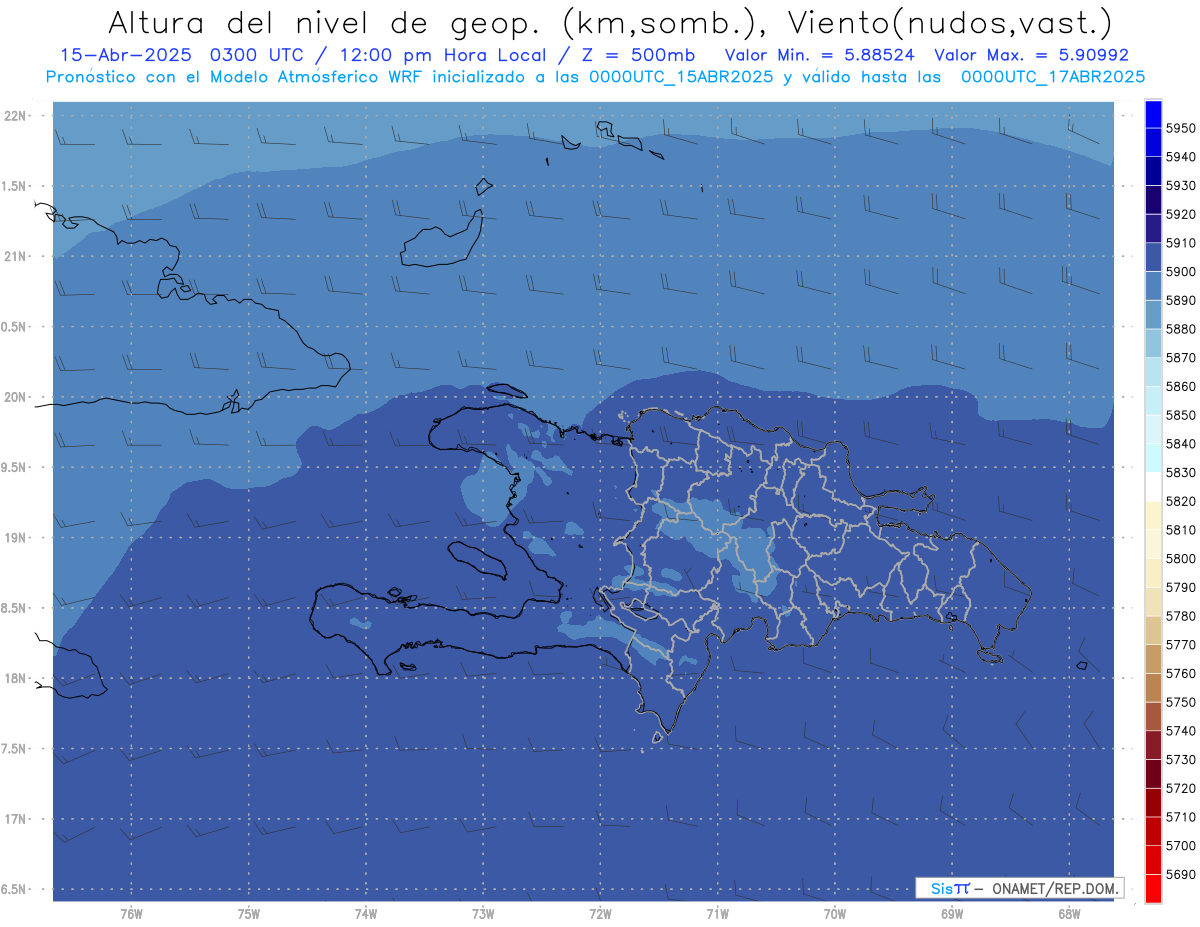
Task: Click the bright blue swatch above 5950
Action: click(1153, 115)
